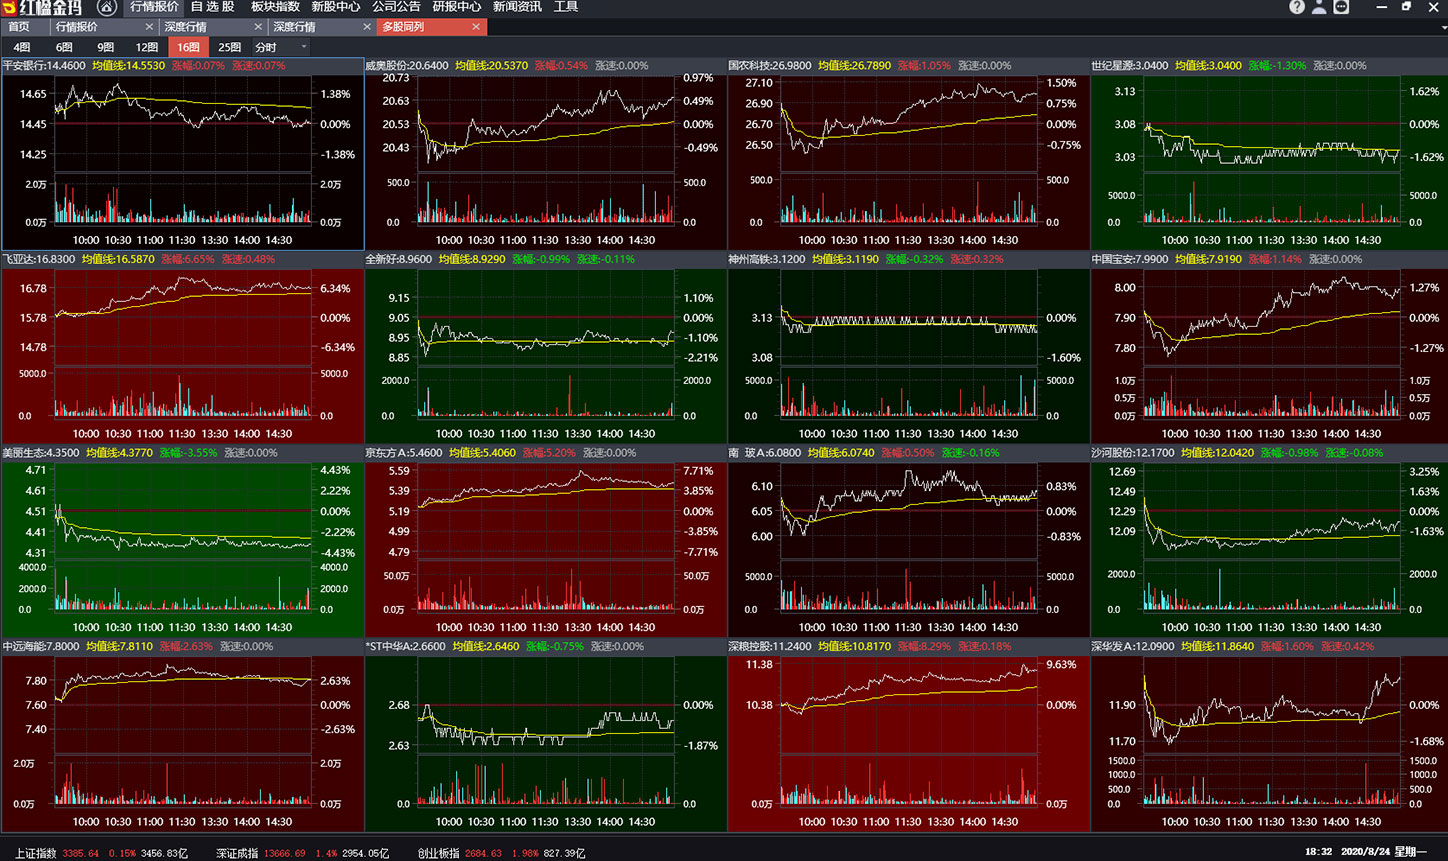Click the 上证指数 status bar entry

(102, 853)
